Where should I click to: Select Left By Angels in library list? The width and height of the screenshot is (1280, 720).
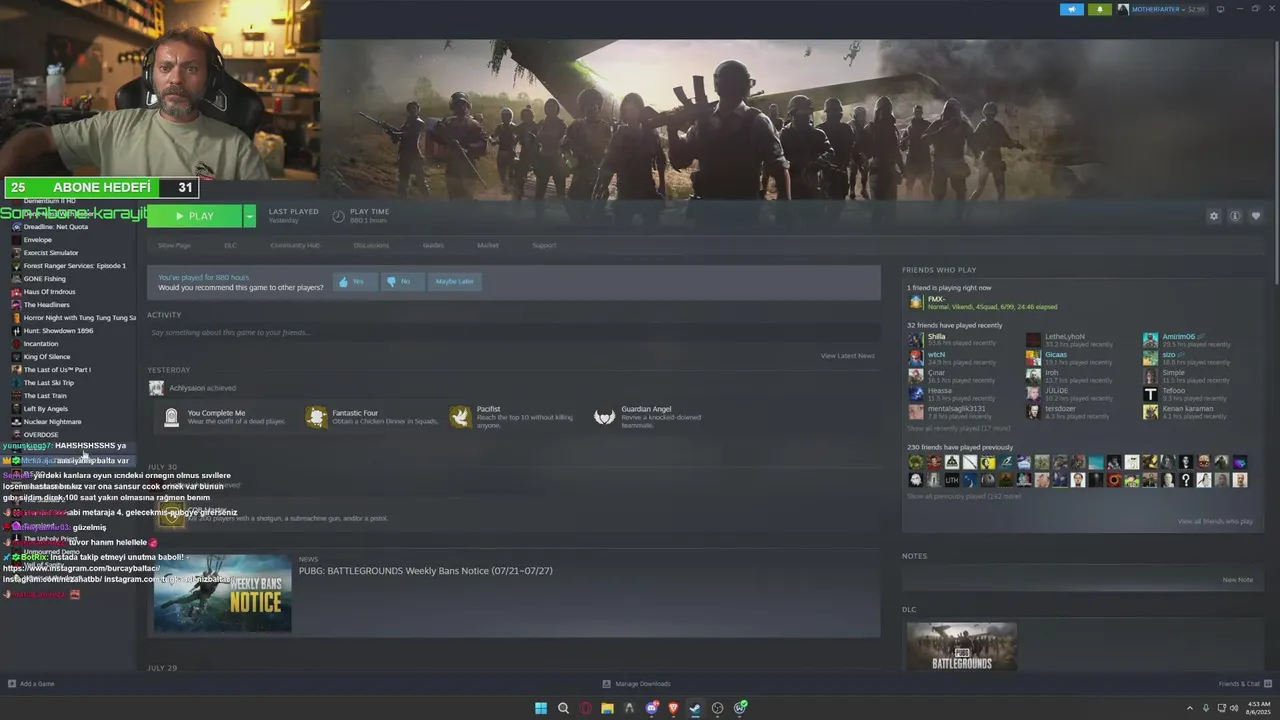[46, 409]
